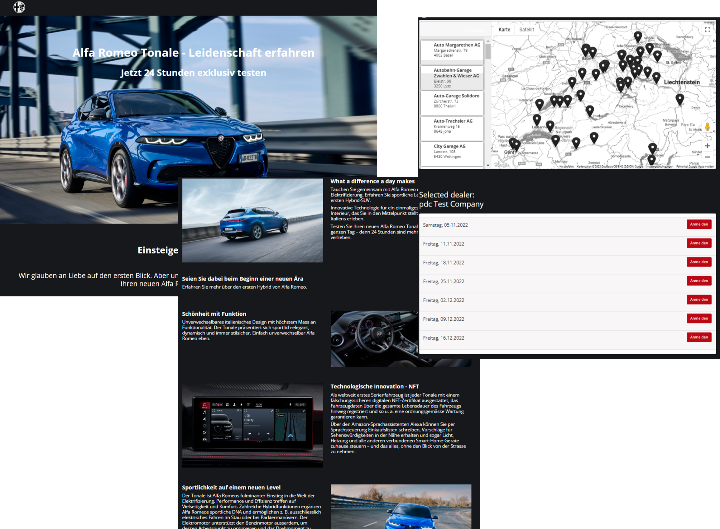Select dealer Autobahn-Garage Zwahlen & Wieser AG
The width and height of the screenshot is (720, 529).
(452, 78)
